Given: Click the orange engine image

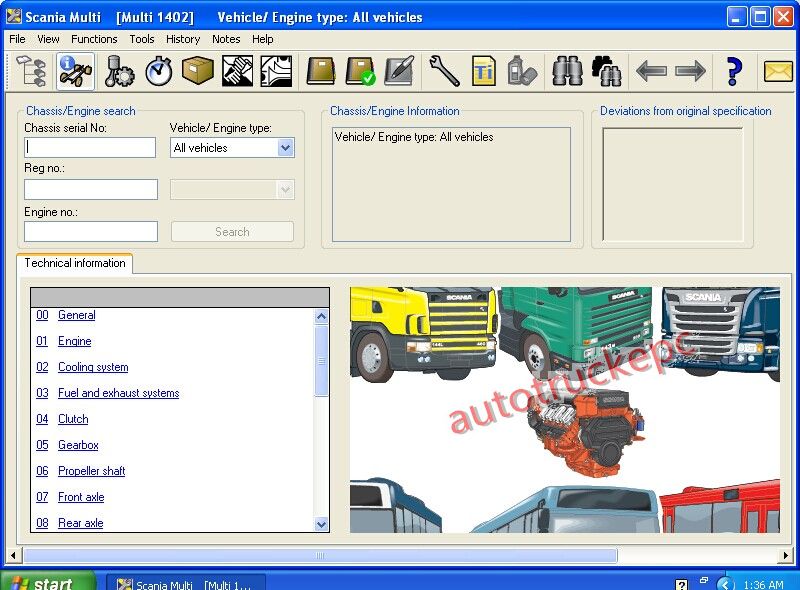Looking at the screenshot, I should click(x=587, y=431).
